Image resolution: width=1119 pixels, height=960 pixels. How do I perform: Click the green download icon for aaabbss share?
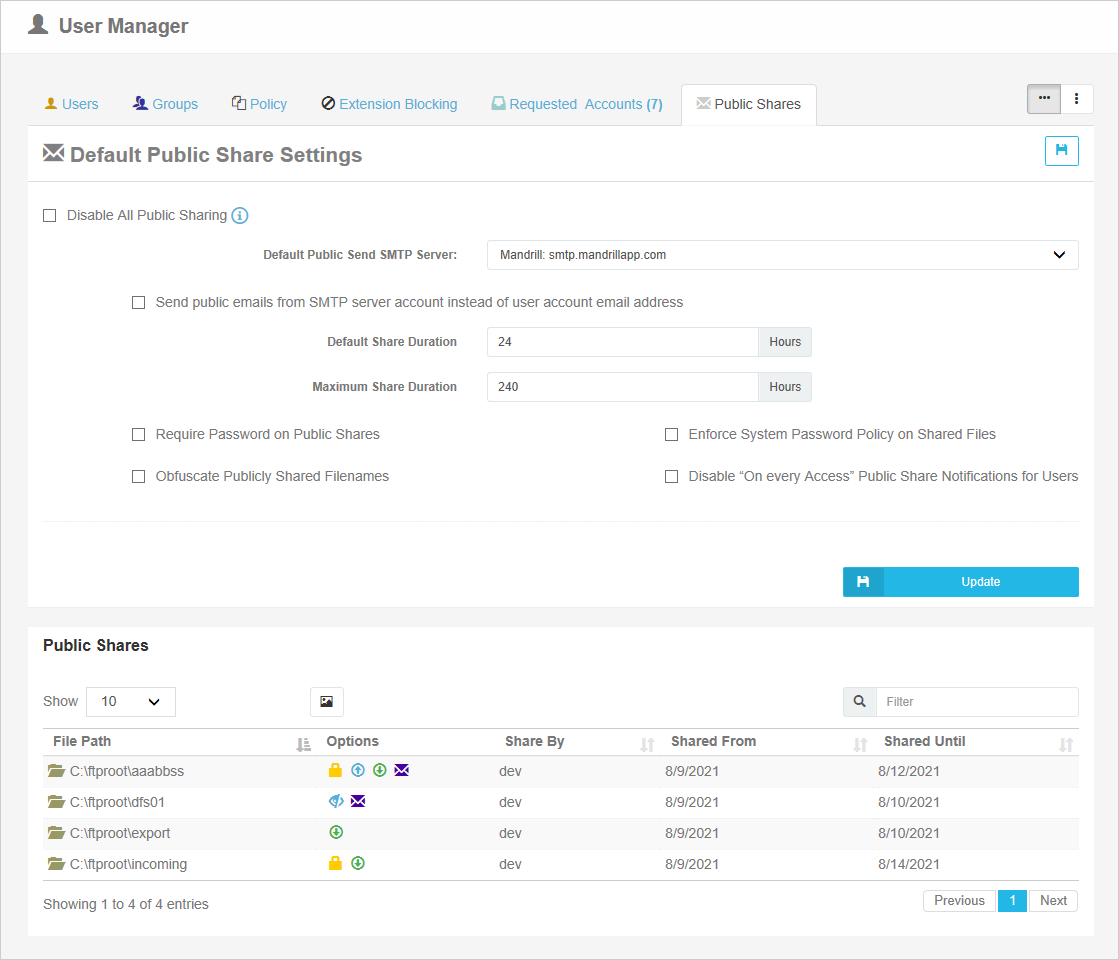pos(380,770)
